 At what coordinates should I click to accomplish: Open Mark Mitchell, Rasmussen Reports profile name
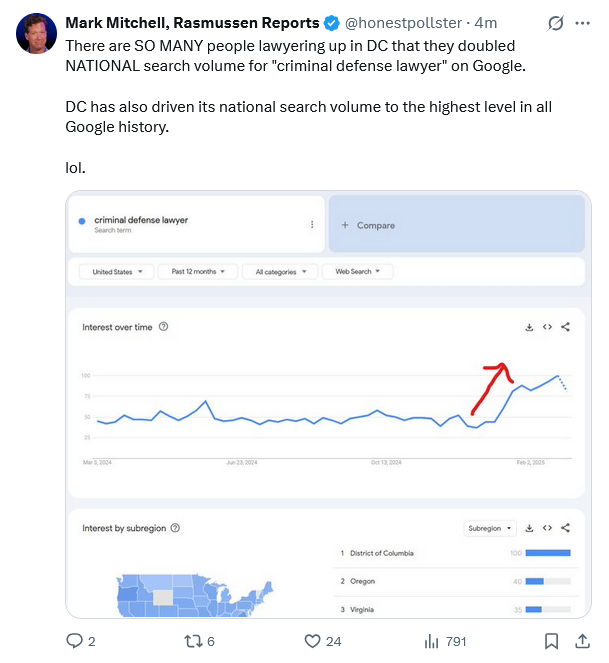pos(192,23)
